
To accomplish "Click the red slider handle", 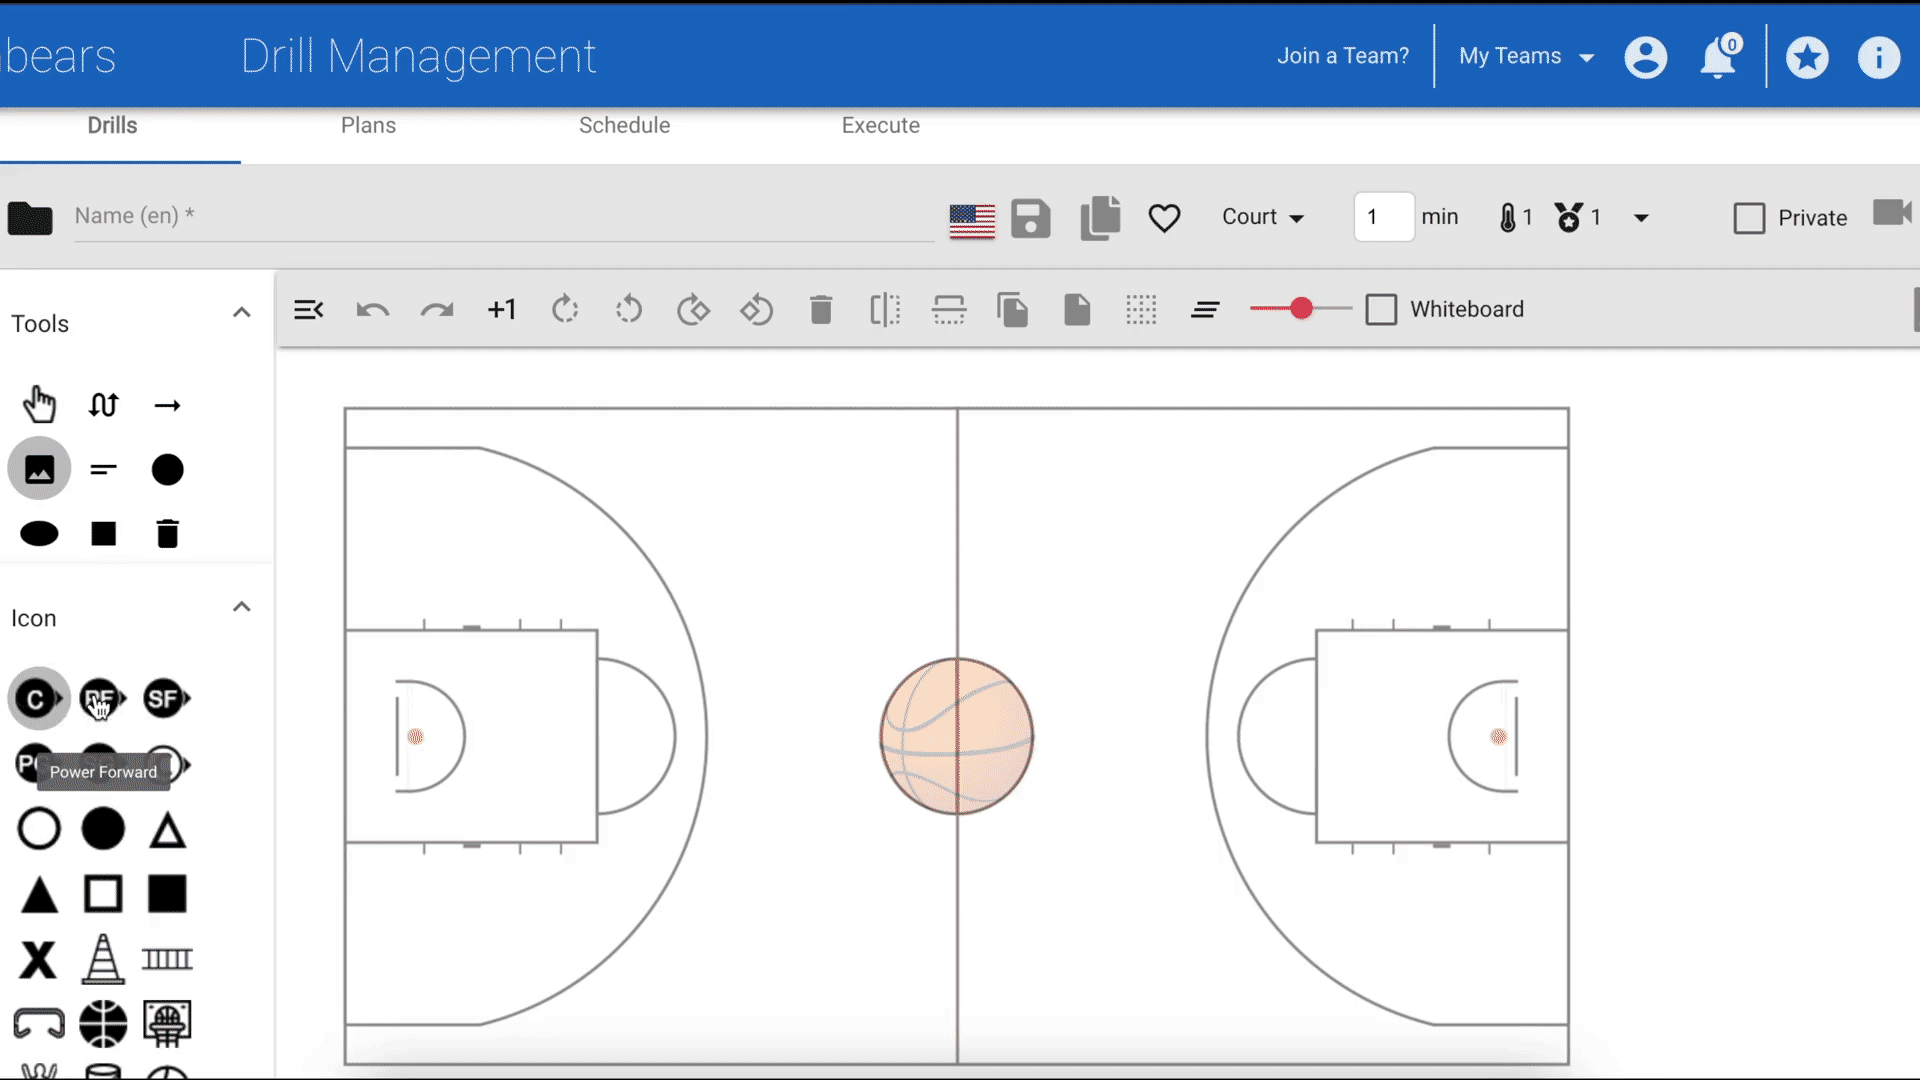I will click(x=1300, y=309).
